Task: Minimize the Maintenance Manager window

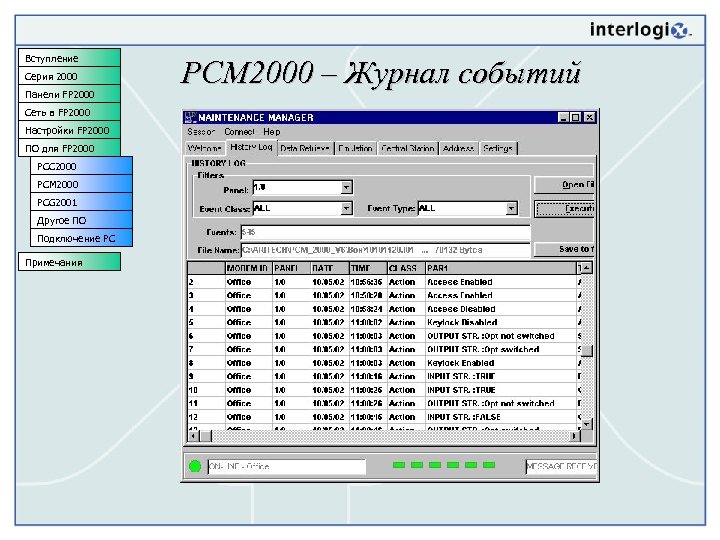Action: point(564,118)
